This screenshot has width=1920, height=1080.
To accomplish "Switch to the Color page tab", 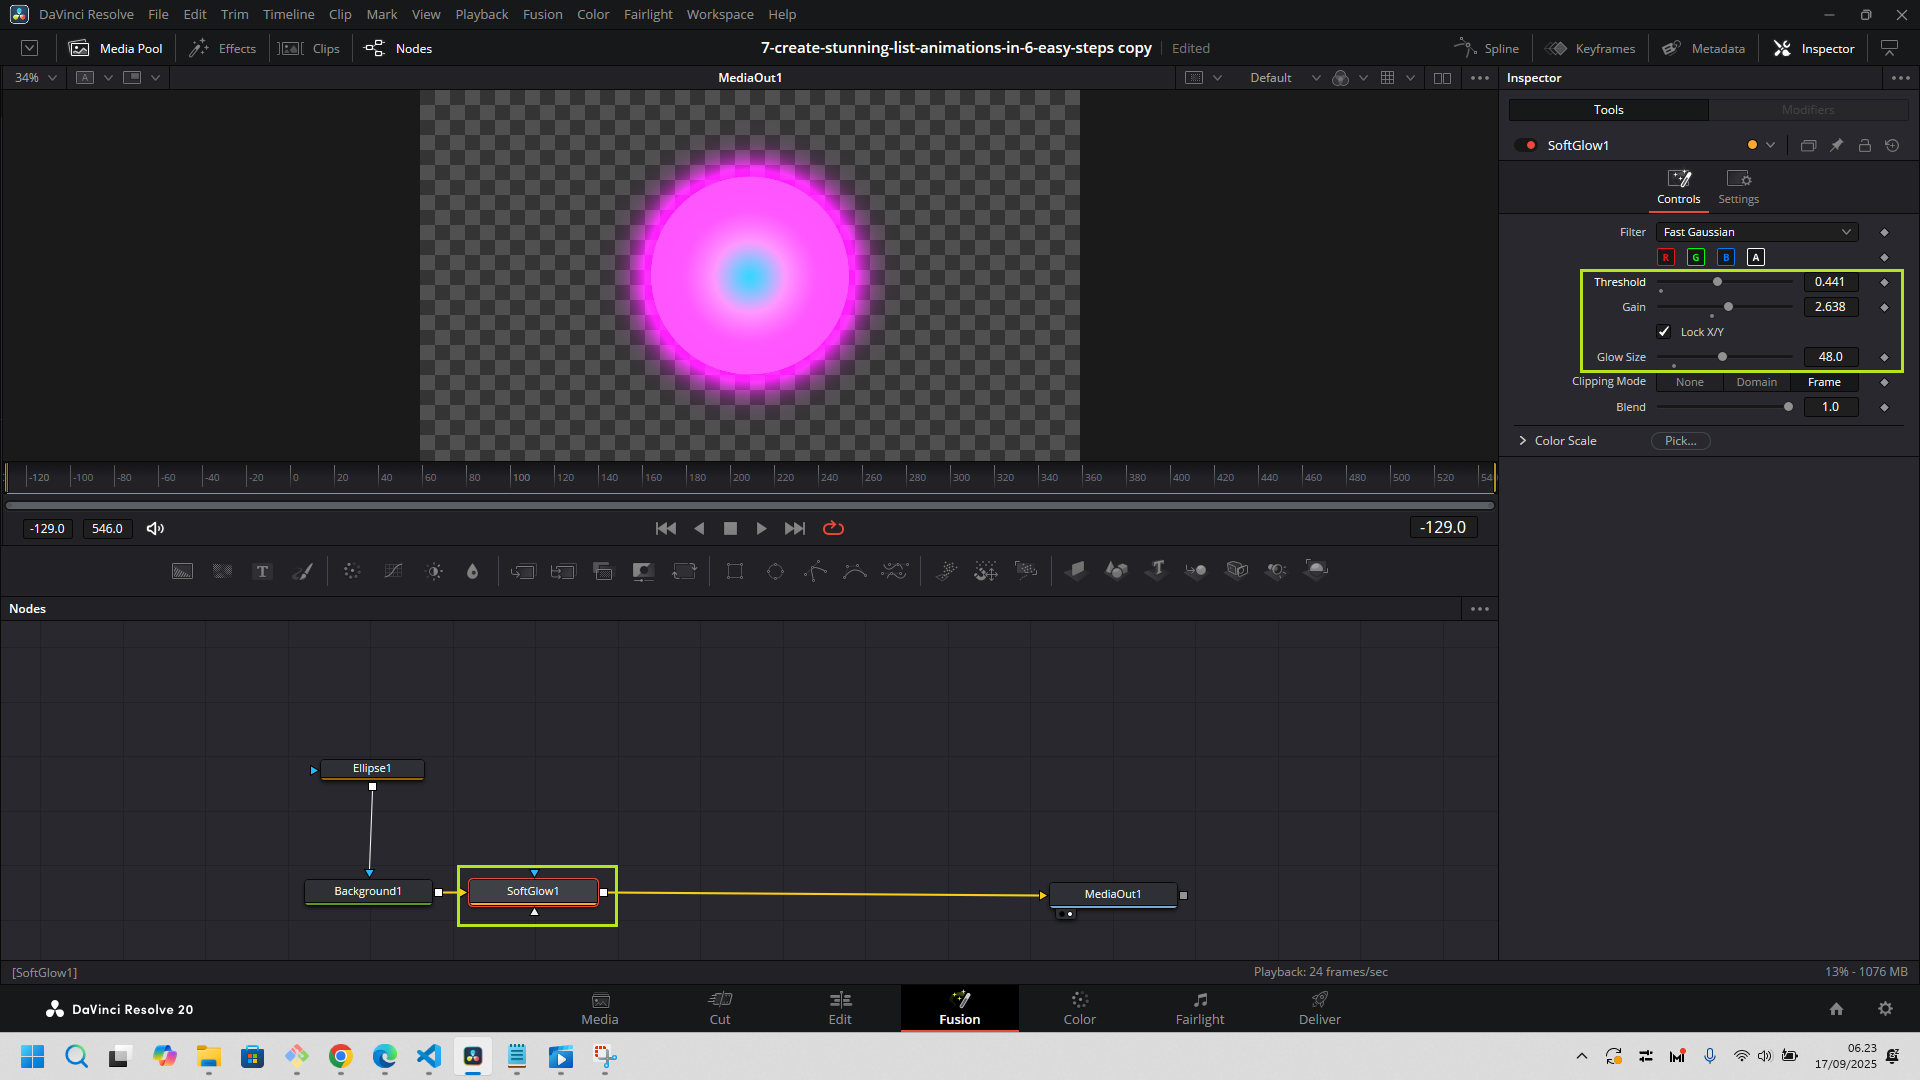I will pyautogui.click(x=1079, y=1008).
